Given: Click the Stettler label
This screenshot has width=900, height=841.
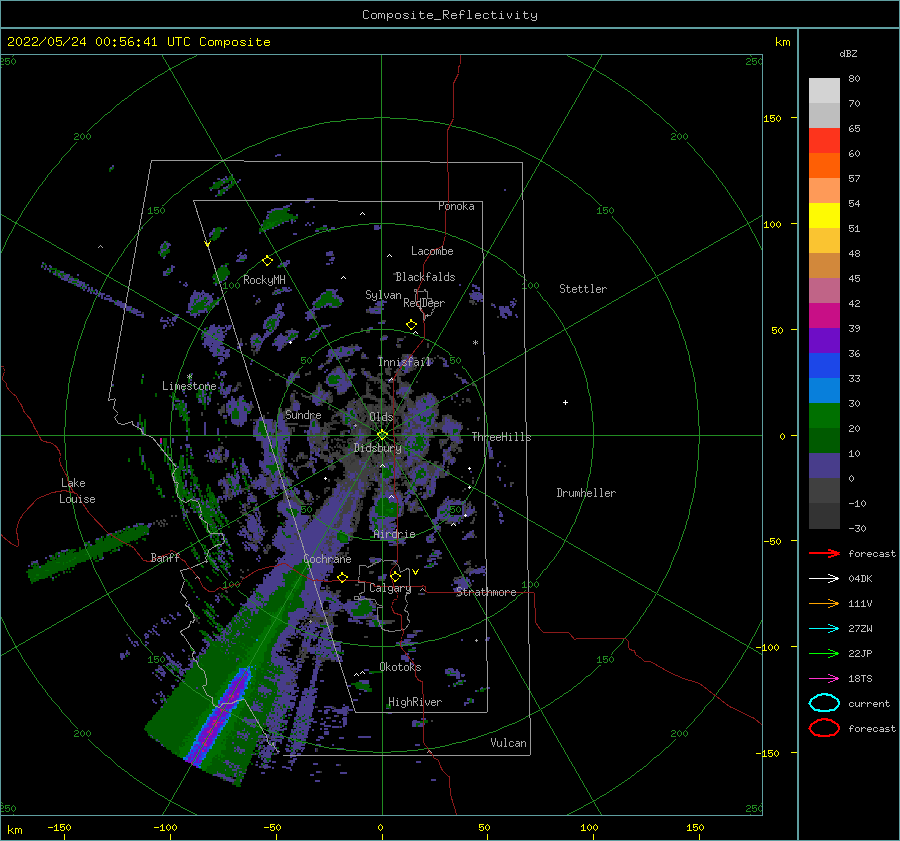Looking at the screenshot, I should pos(583,289).
